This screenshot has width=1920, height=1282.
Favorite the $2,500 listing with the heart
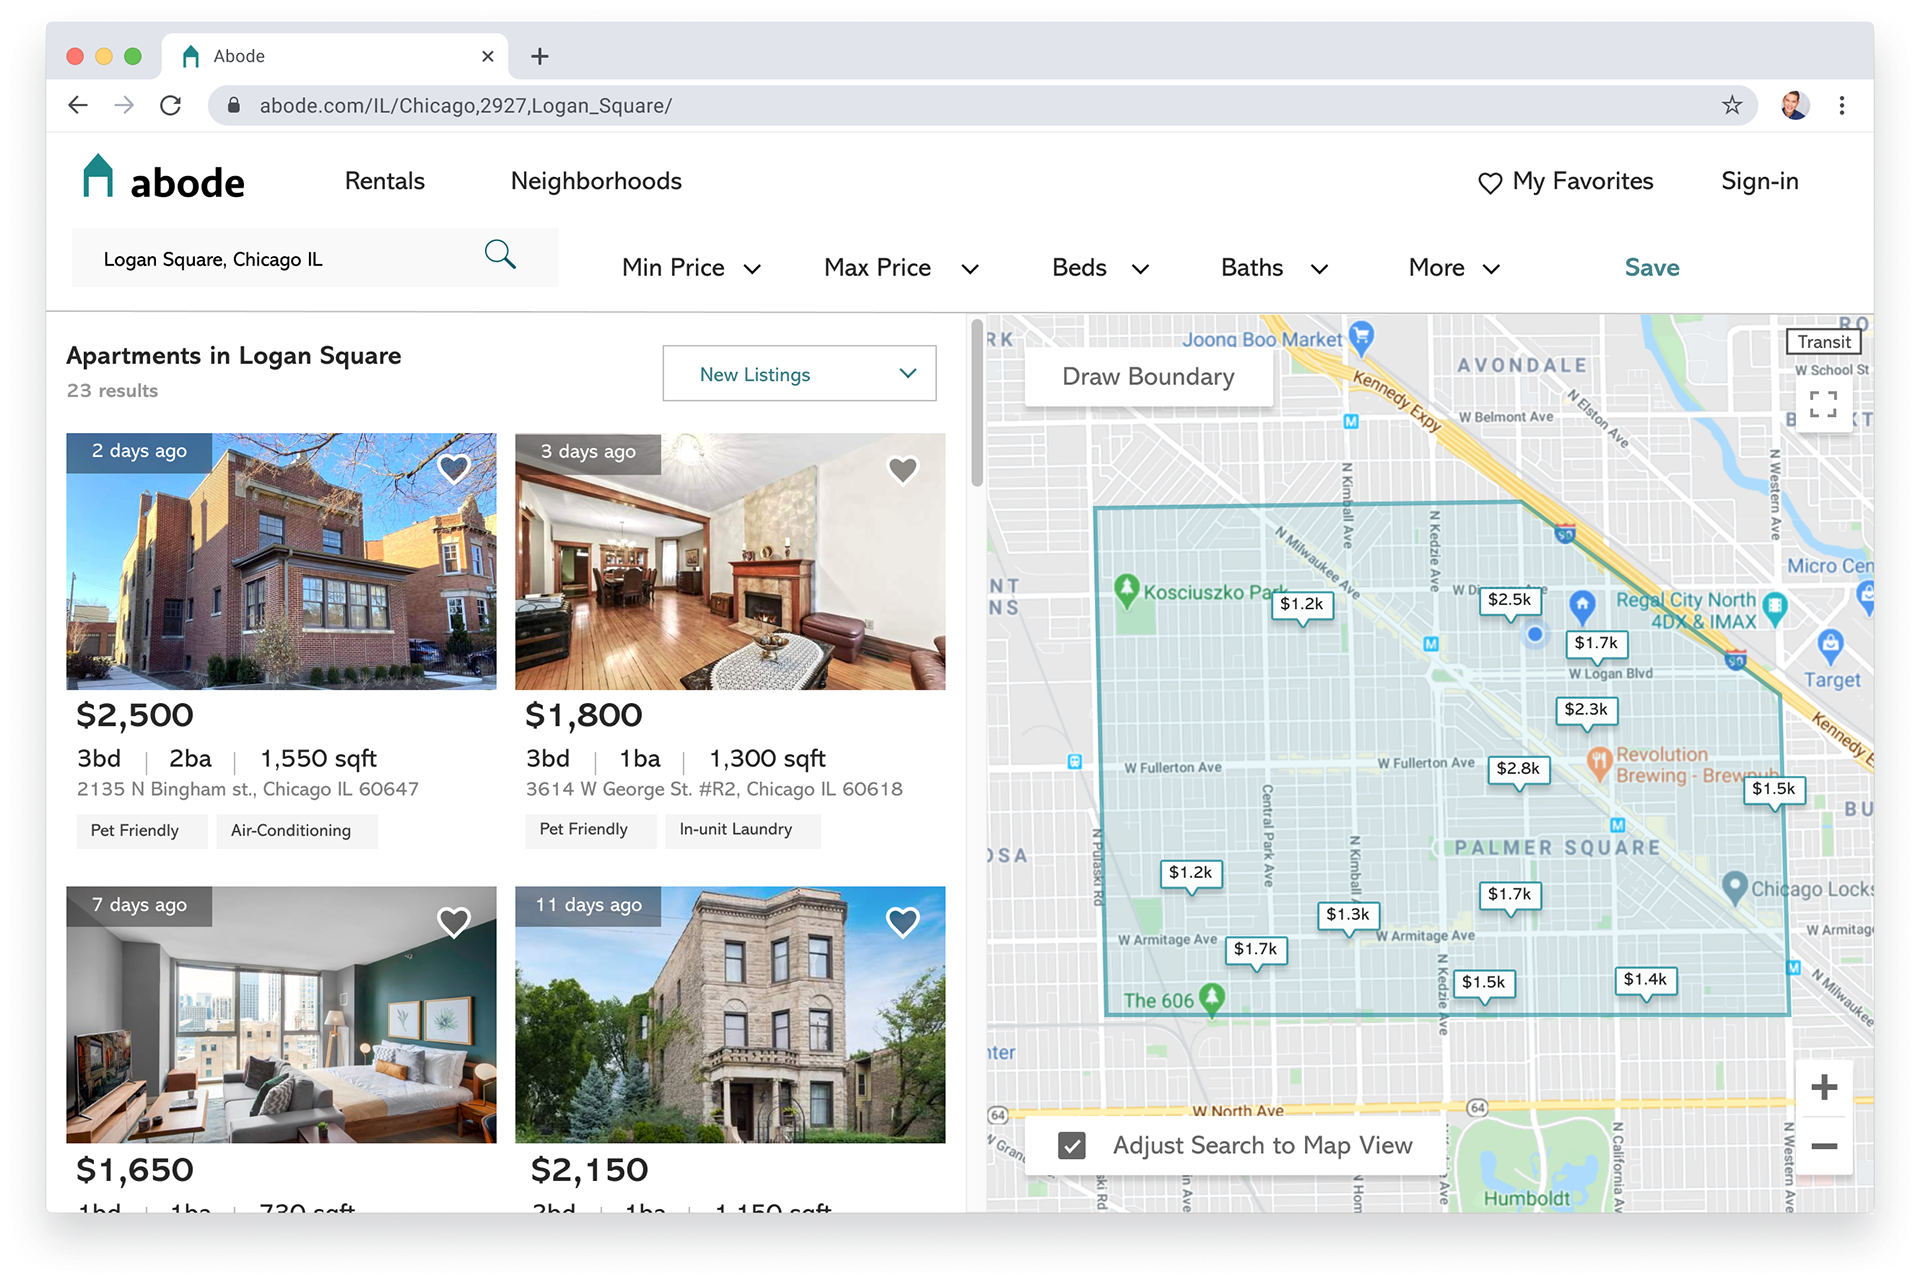pyautogui.click(x=454, y=468)
